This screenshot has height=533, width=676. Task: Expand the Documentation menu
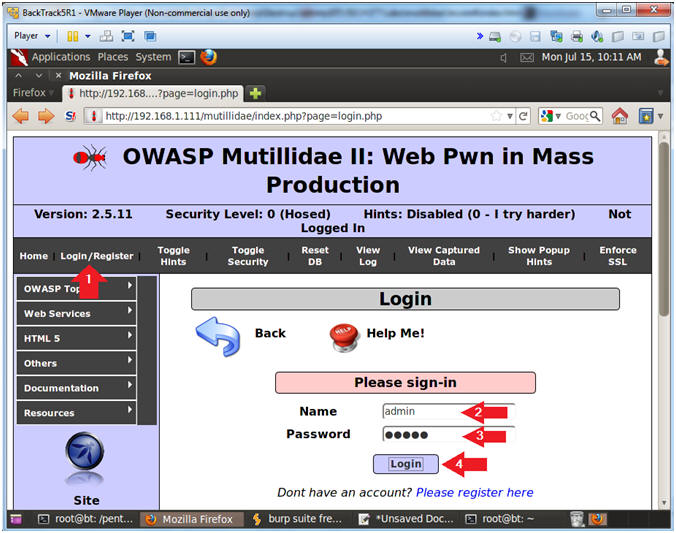click(x=76, y=388)
